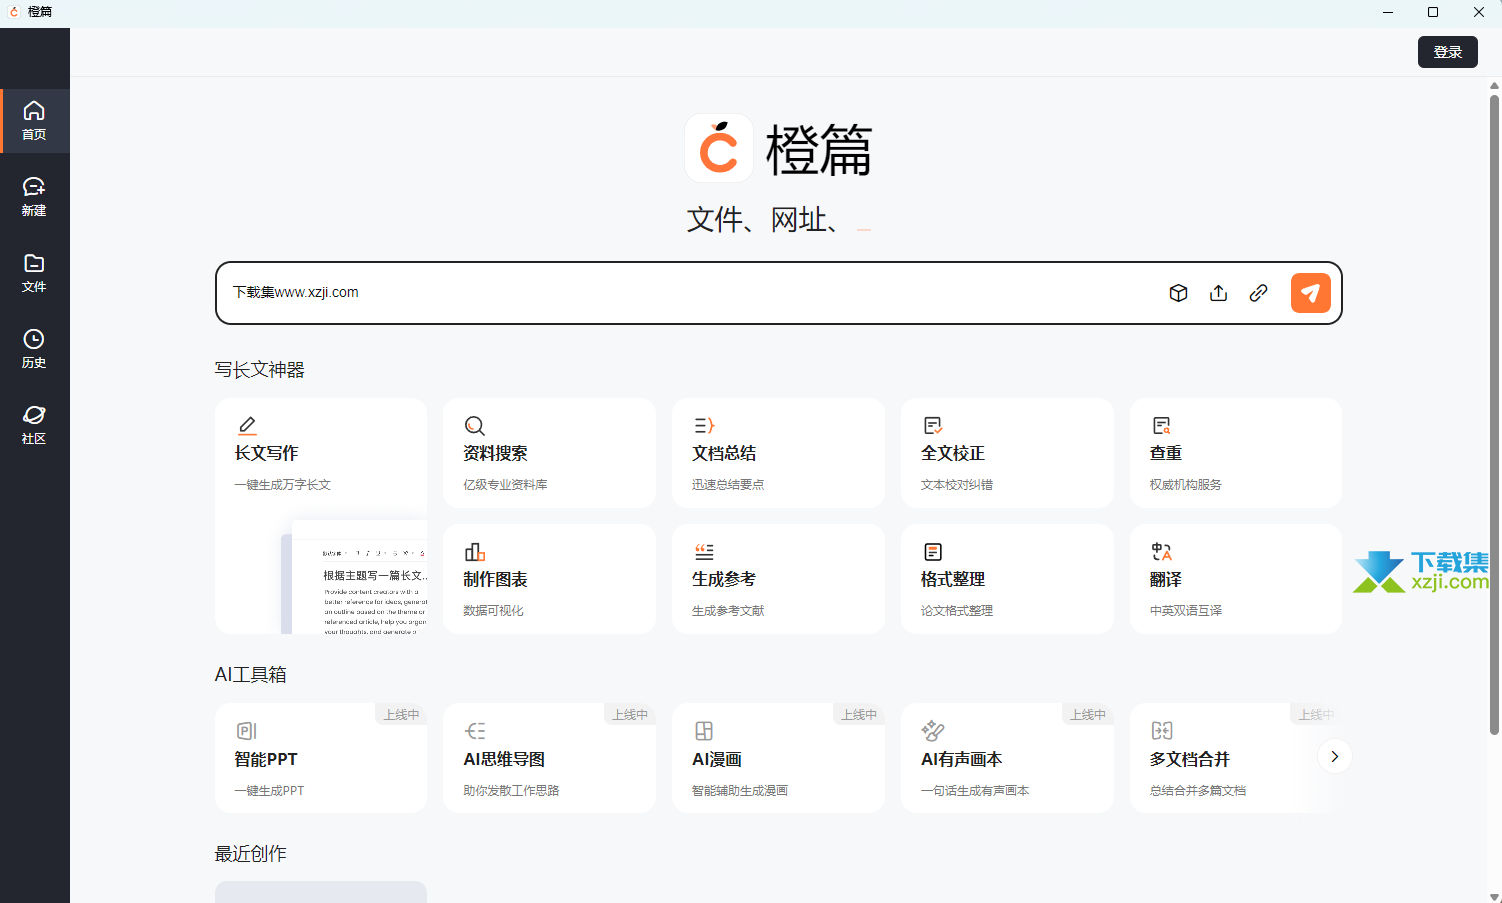This screenshot has width=1502, height=903.
Task: Open the 智能PPT card title
Action: tap(266, 759)
